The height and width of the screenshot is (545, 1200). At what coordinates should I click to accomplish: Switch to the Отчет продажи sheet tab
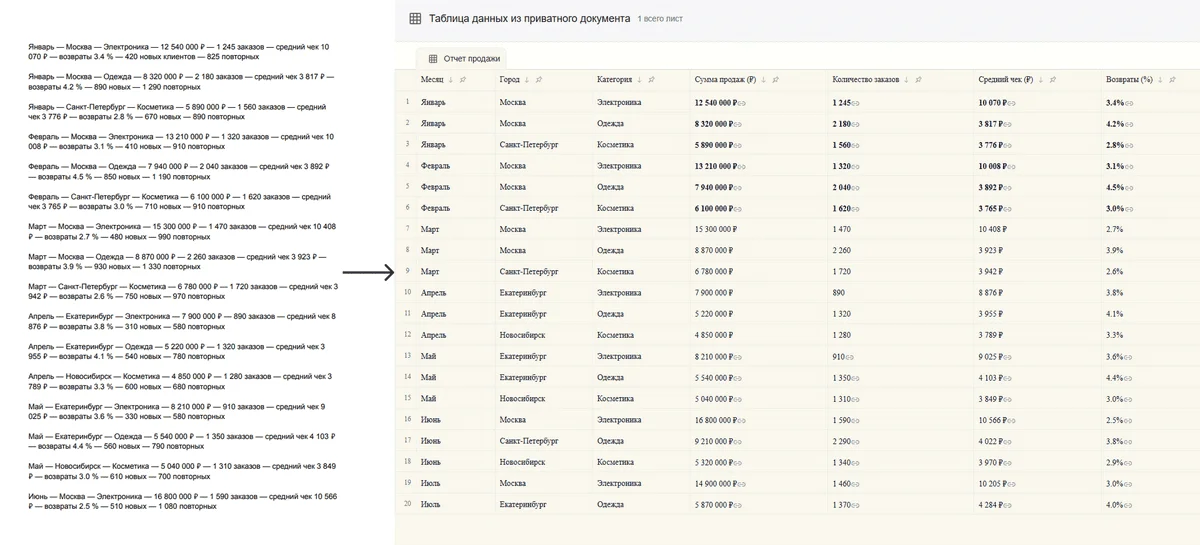pos(464,59)
